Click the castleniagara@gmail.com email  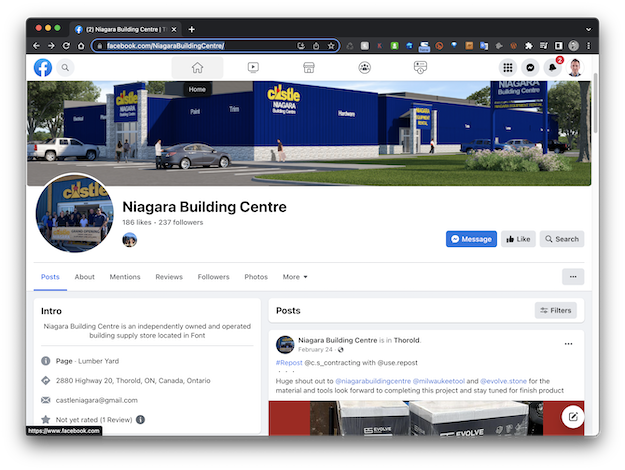pyautogui.click(x=96, y=400)
